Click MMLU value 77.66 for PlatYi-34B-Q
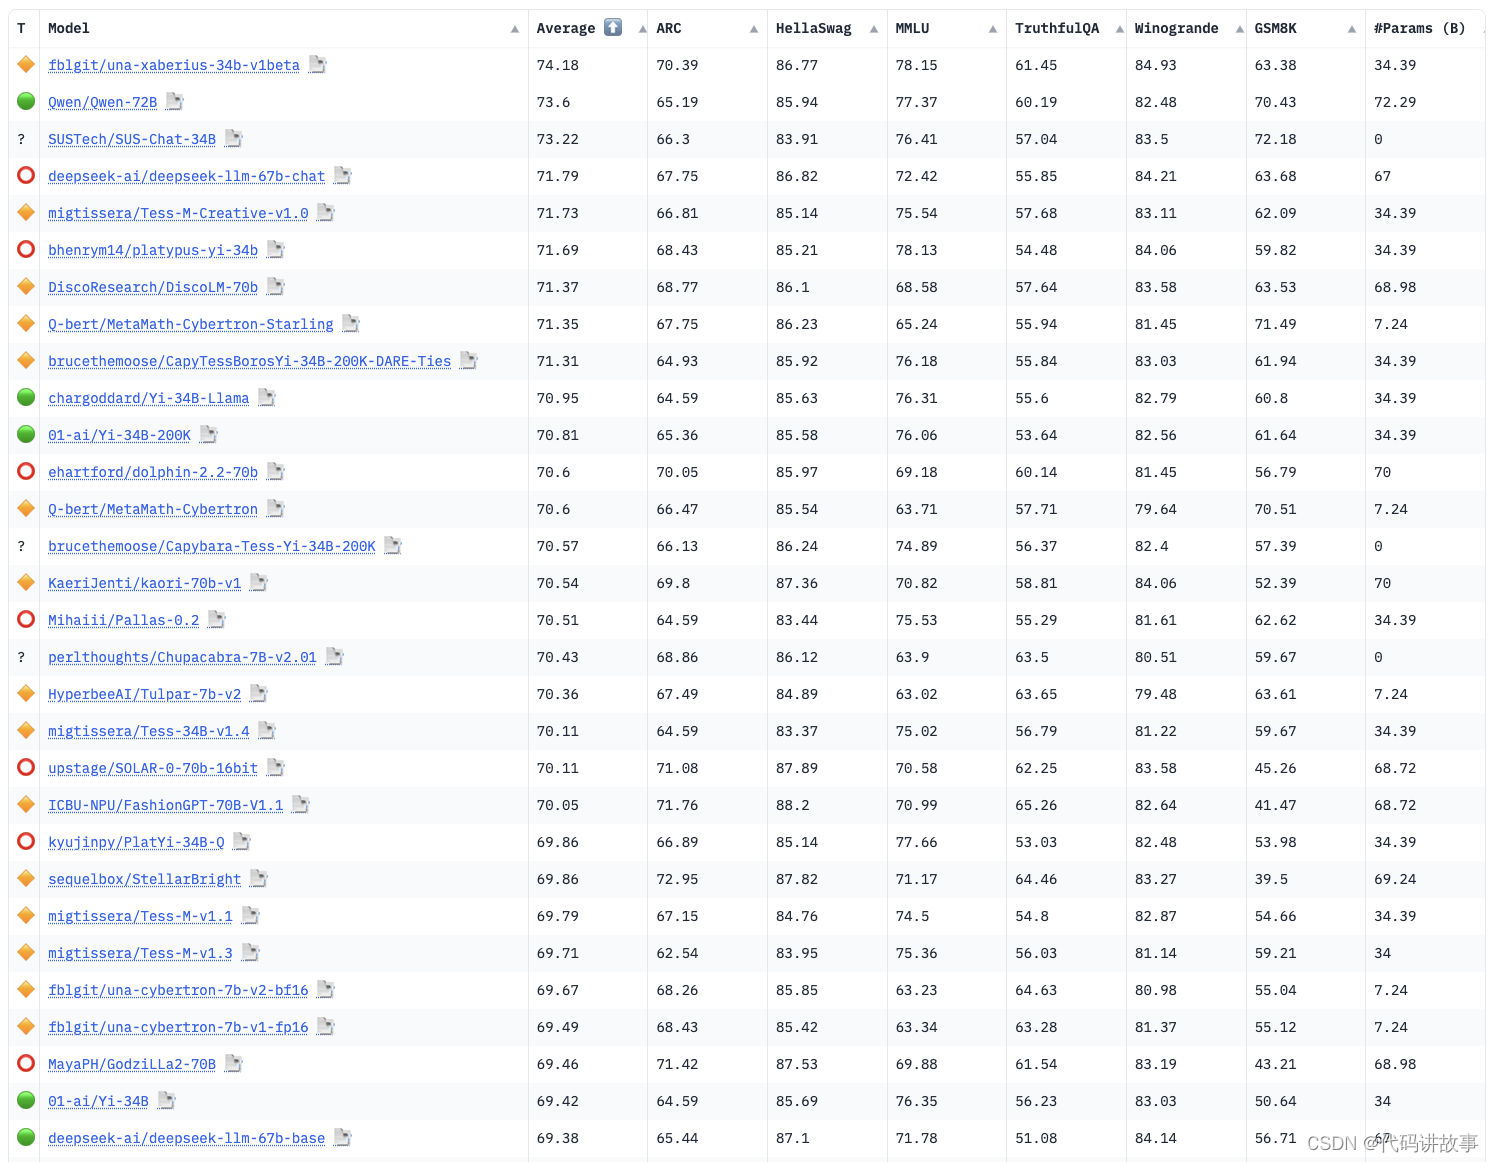1494x1162 pixels. [917, 842]
